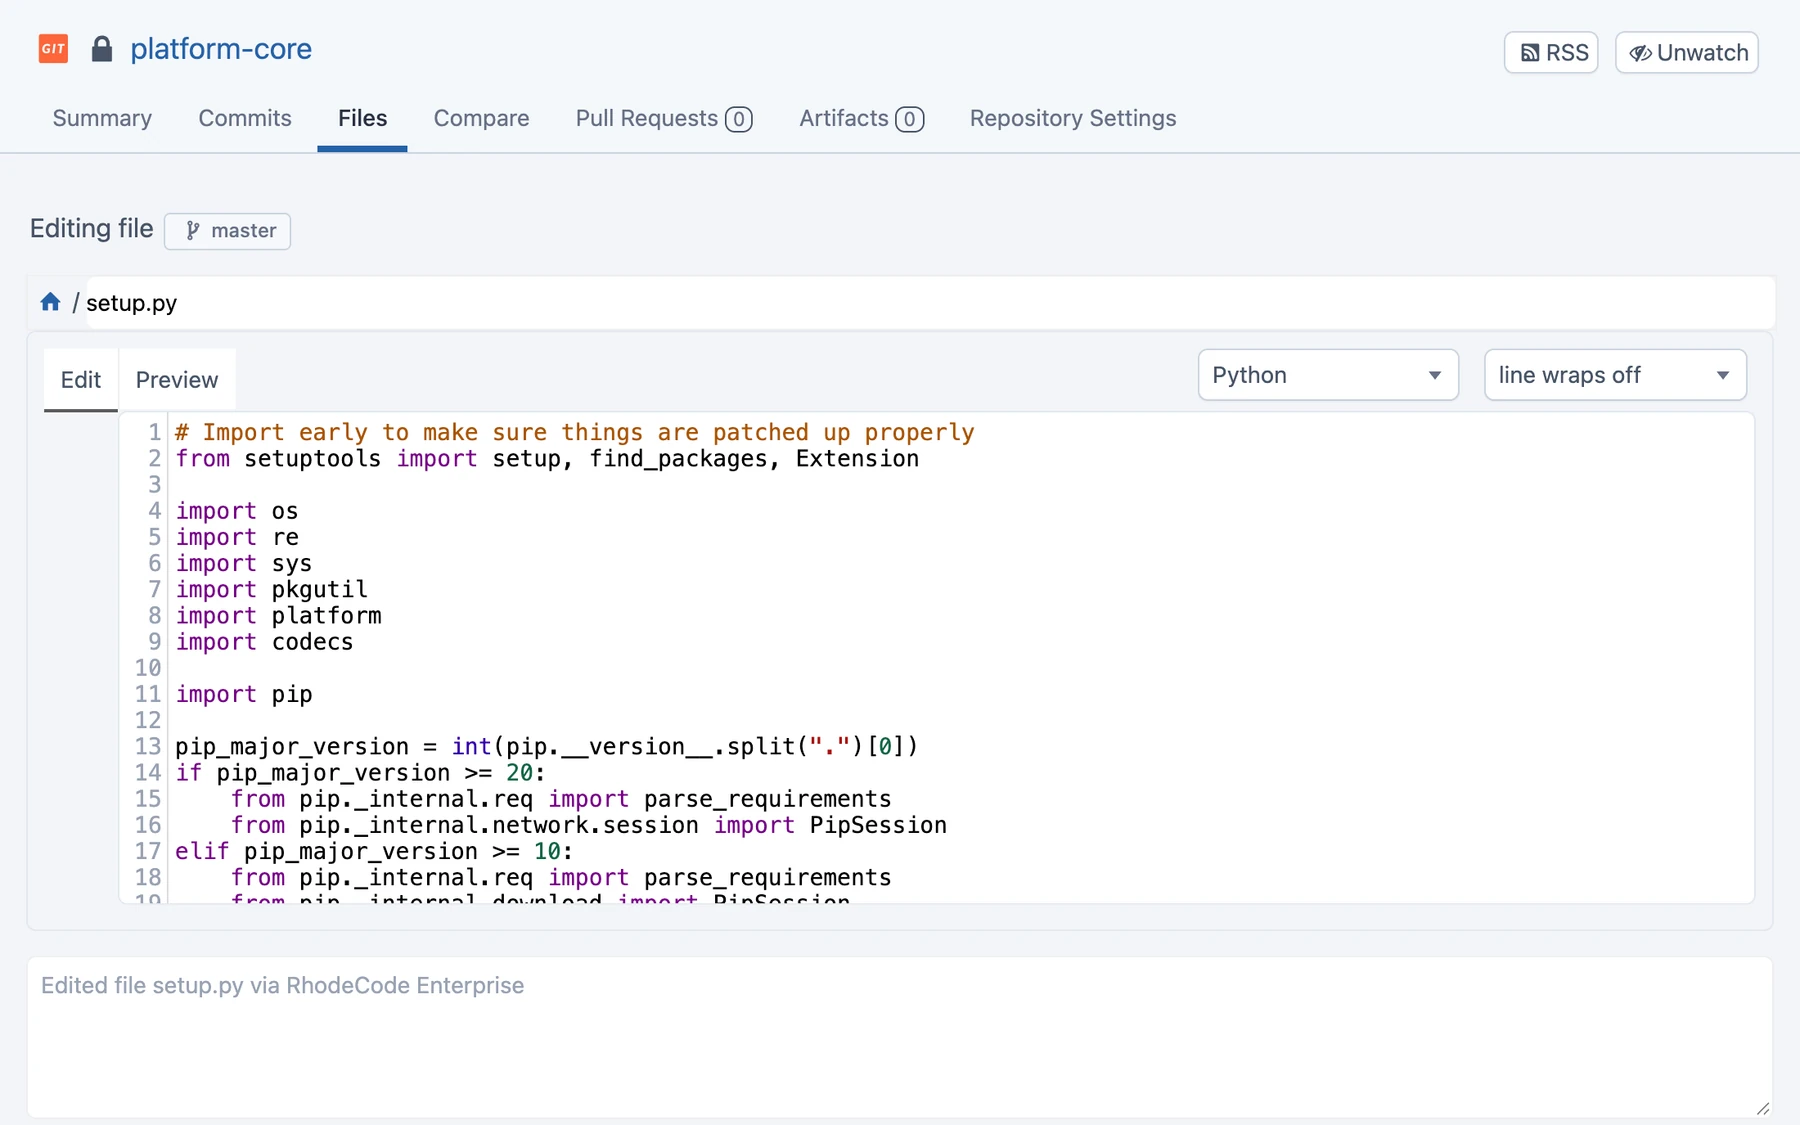Click line 'if pip_major_version >= 20:'
This screenshot has width=1800, height=1125.
click(x=360, y=772)
